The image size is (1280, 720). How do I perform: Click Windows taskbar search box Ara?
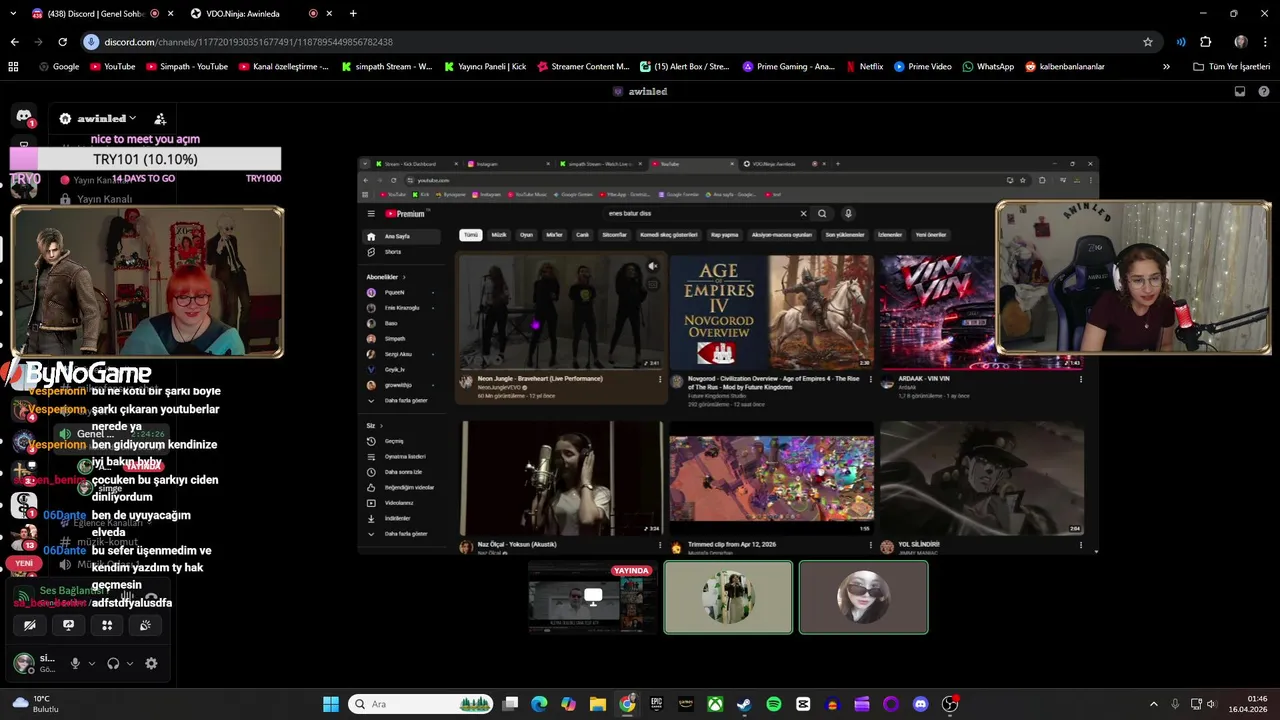tap(420, 704)
